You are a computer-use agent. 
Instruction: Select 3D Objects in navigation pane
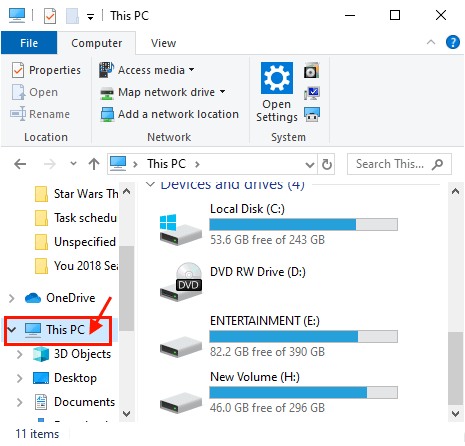pos(72,354)
